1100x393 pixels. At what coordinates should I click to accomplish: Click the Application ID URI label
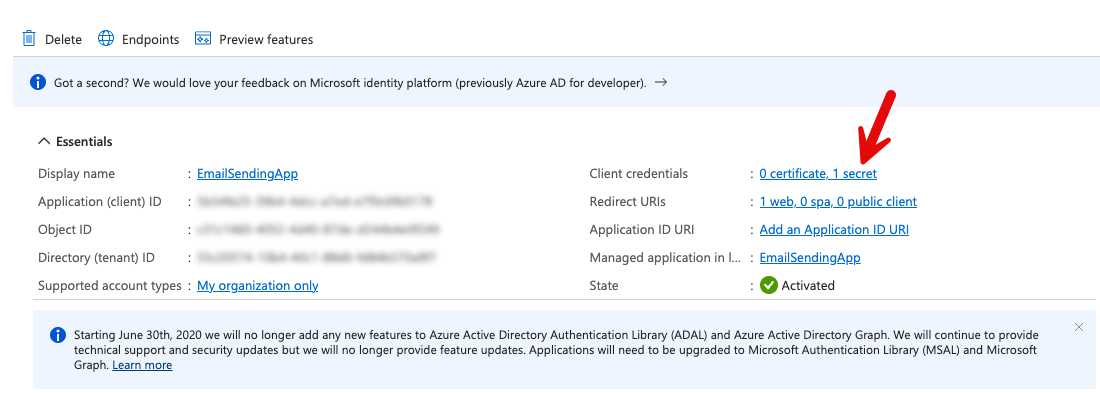[642, 230]
